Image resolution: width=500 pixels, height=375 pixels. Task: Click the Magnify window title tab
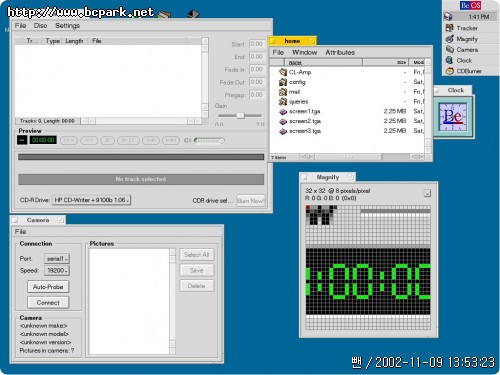click(x=328, y=177)
